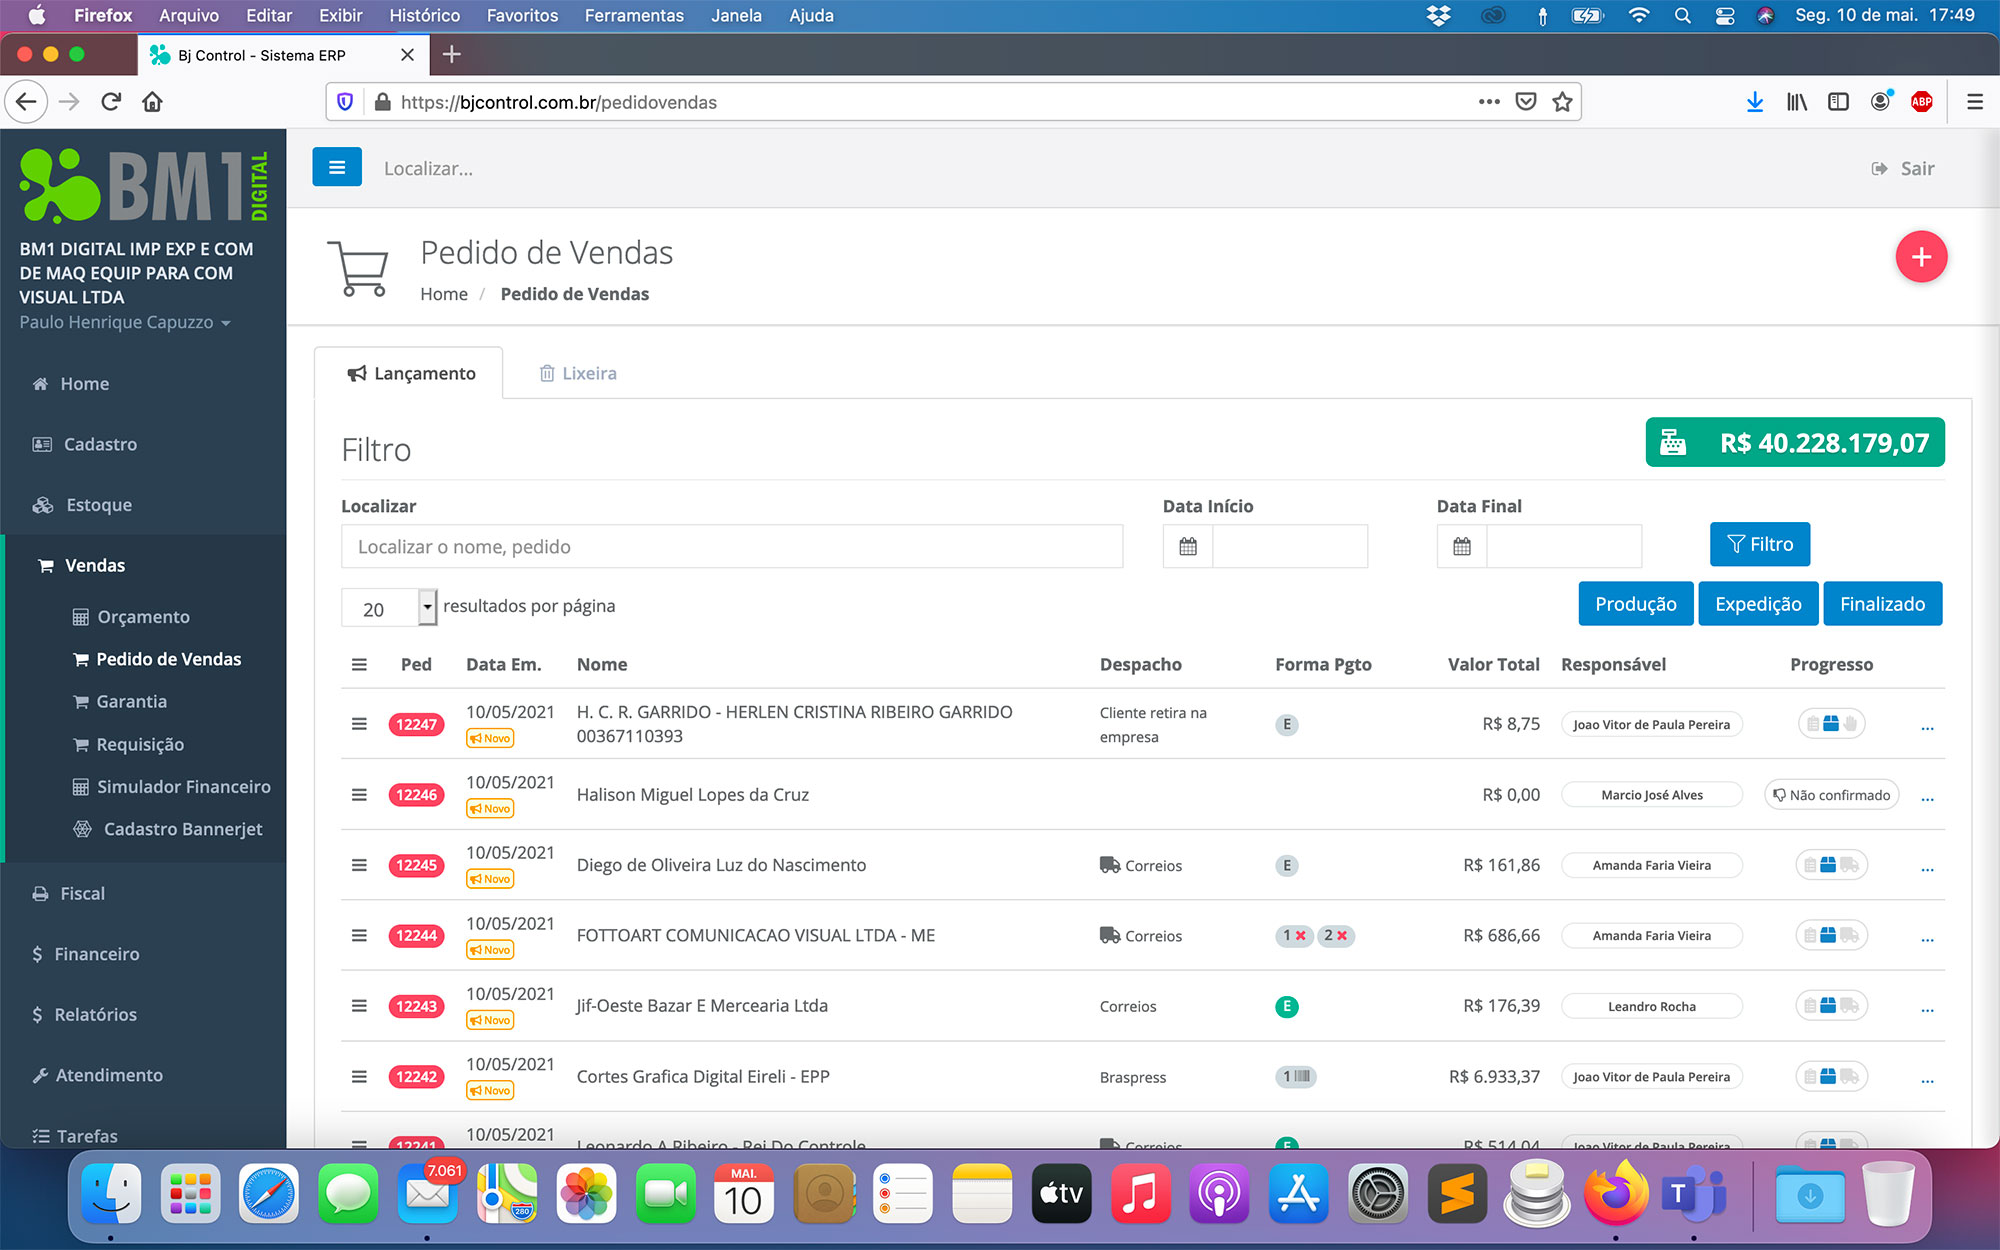The height and width of the screenshot is (1250, 2000).
Task: Click the Não confirmado status badge
Action: [1831, 795]
